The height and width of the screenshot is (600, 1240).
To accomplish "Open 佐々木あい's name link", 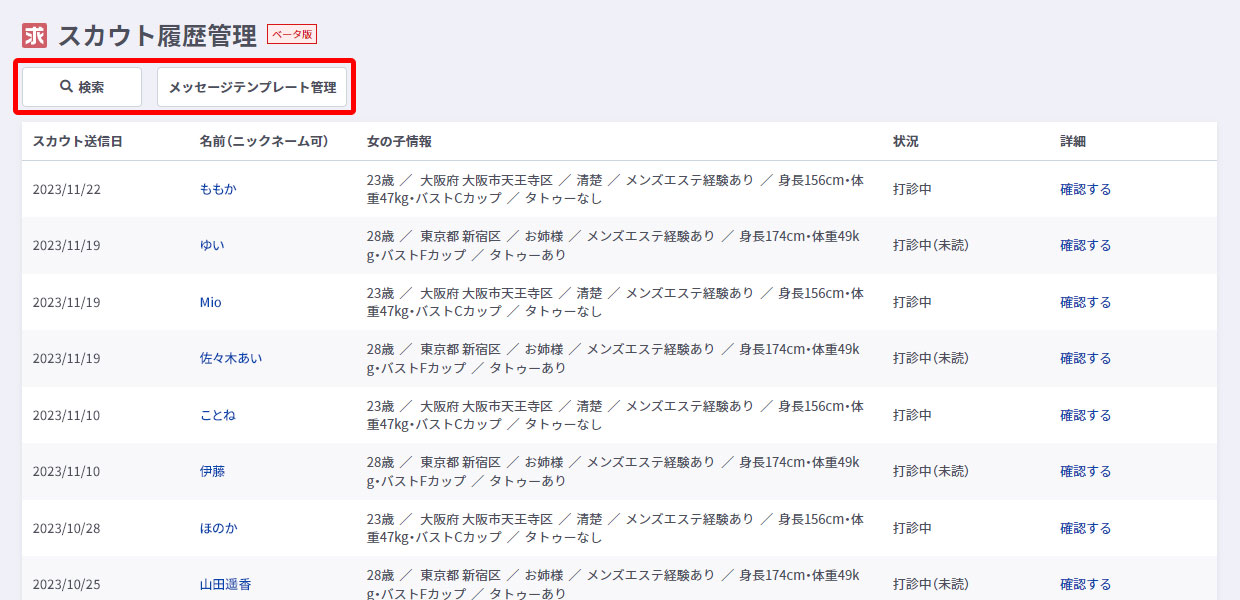I will [231, 358].
